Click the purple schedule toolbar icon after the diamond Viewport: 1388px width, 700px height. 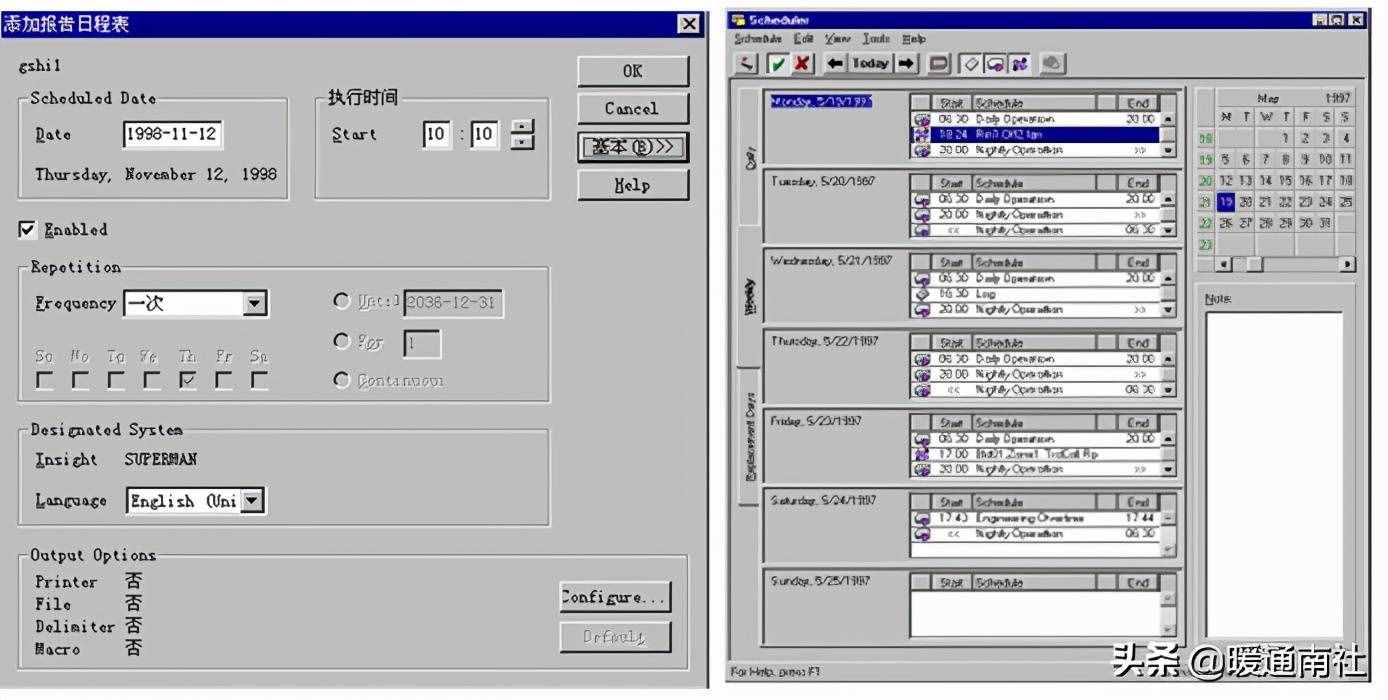995,63
